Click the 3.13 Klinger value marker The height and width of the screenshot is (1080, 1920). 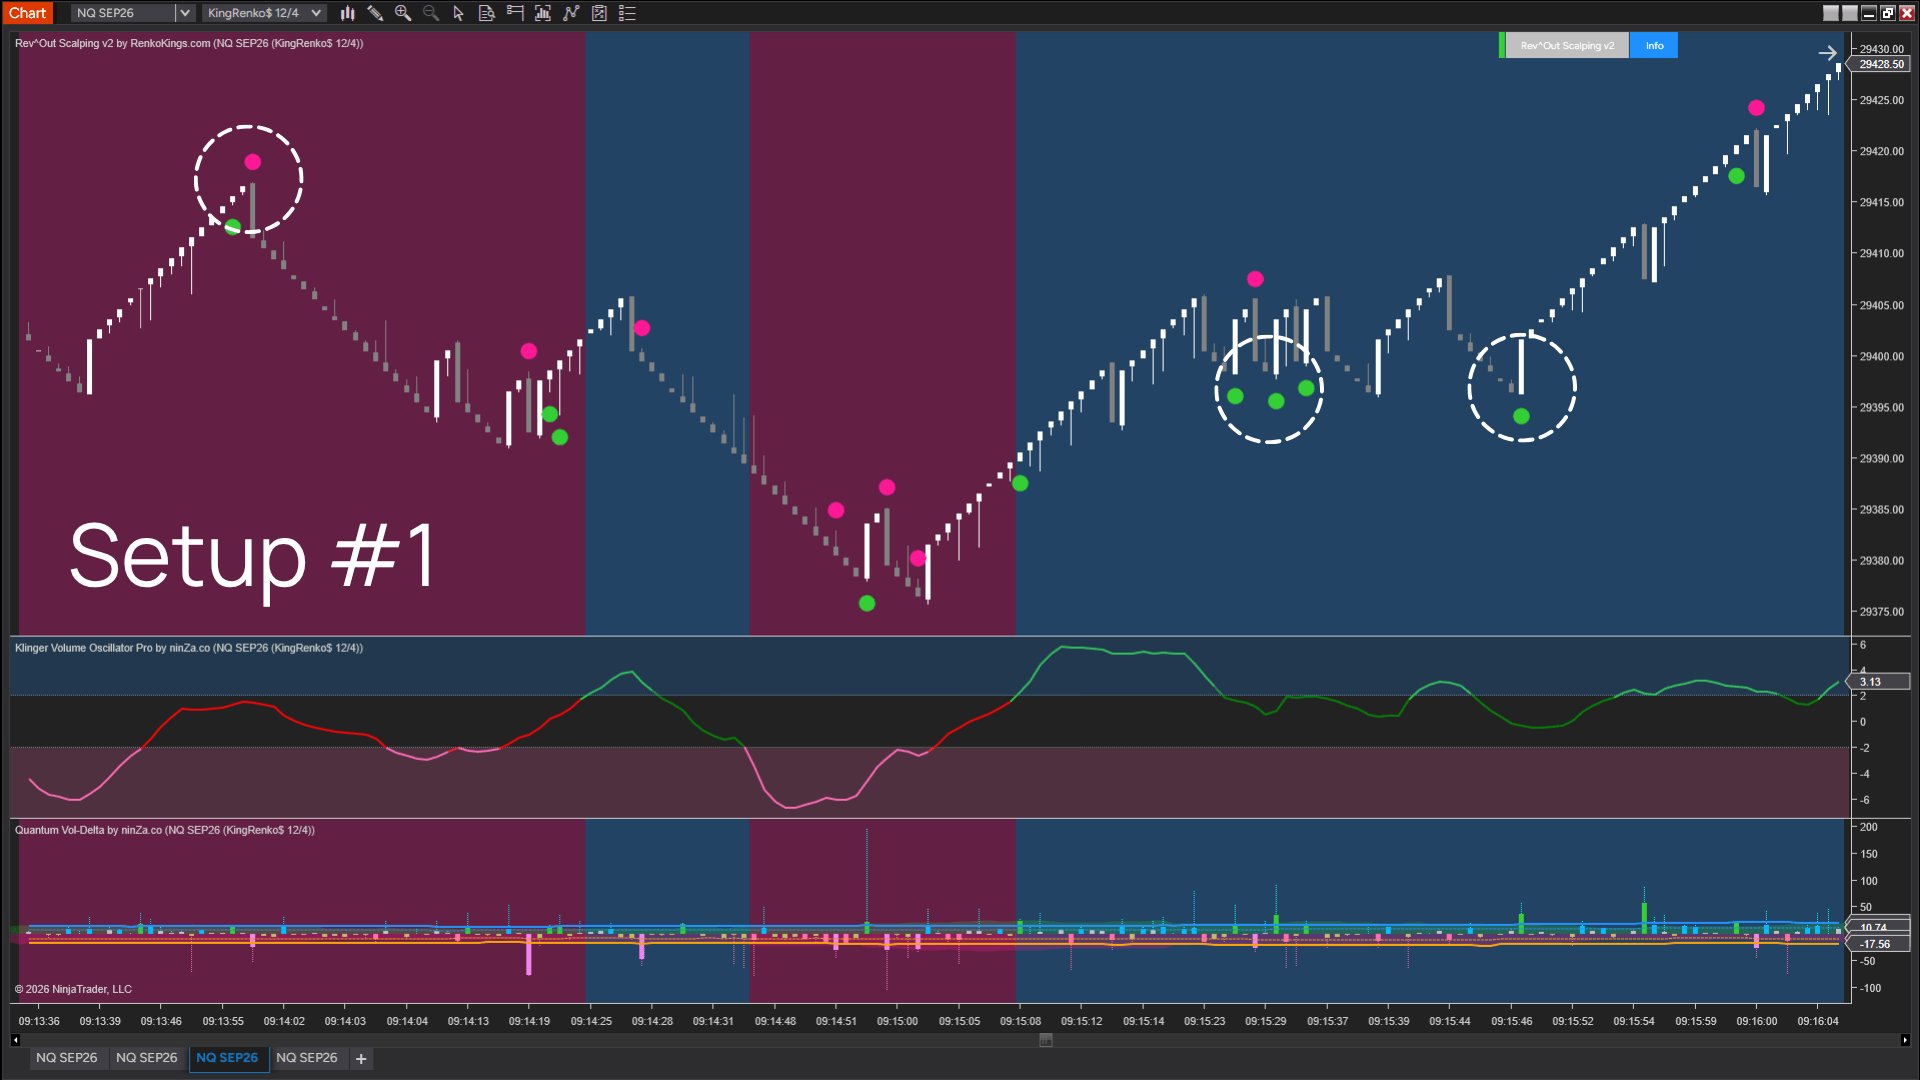[x=1879, y=682]
